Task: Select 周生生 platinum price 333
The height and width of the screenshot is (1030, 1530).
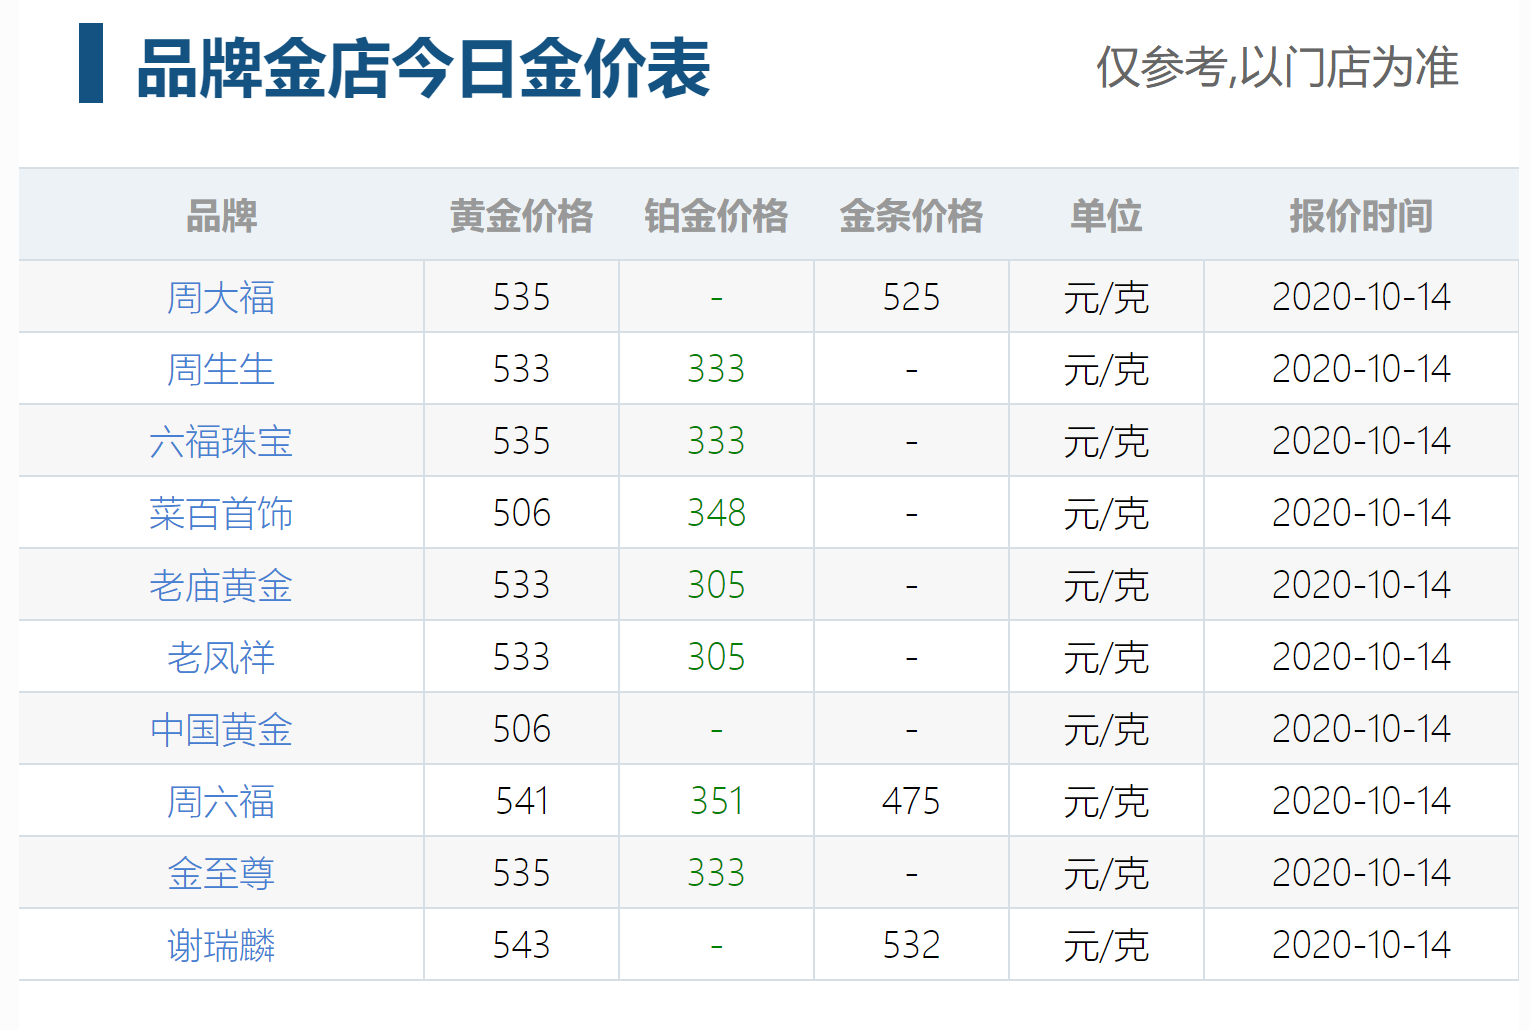Action: click(x=716, y=369)
